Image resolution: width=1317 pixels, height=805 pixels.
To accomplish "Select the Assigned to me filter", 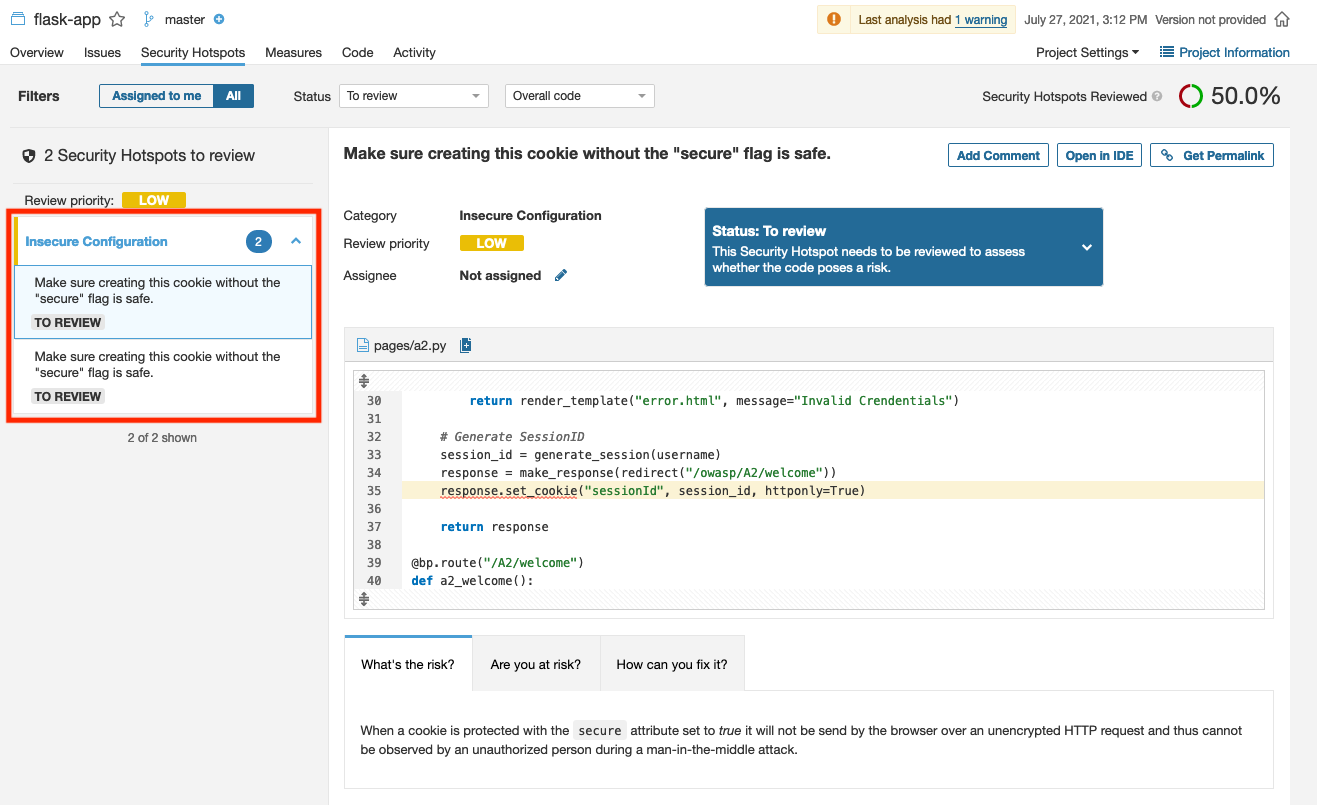I will pyautogui.click(x=156, y=96).
